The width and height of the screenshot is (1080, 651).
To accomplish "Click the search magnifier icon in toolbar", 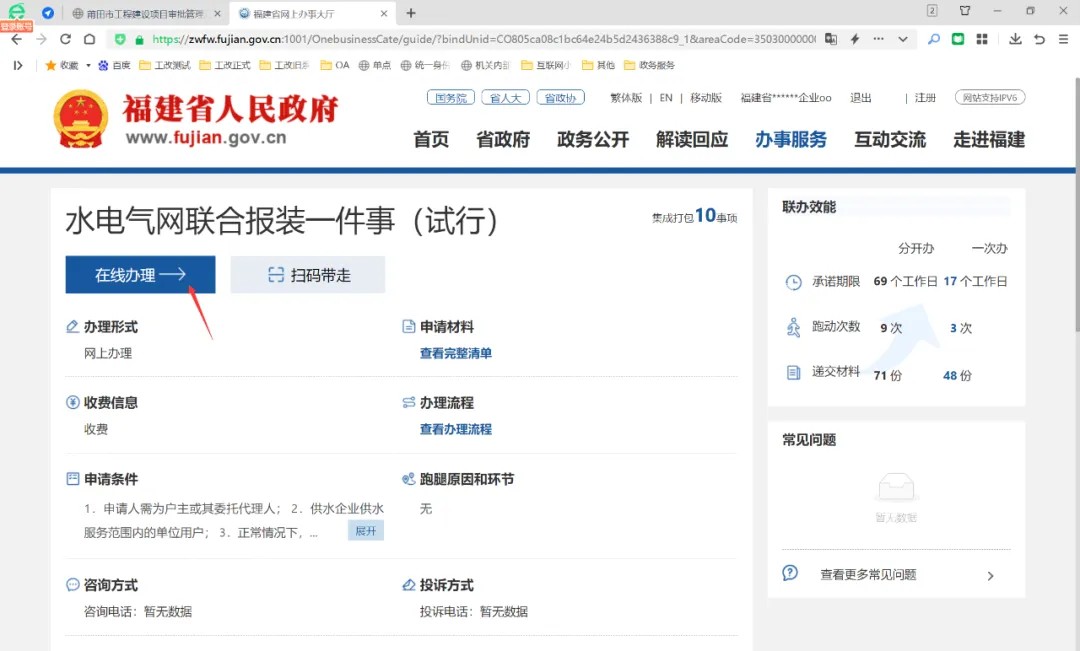I will tap(933, 39).
